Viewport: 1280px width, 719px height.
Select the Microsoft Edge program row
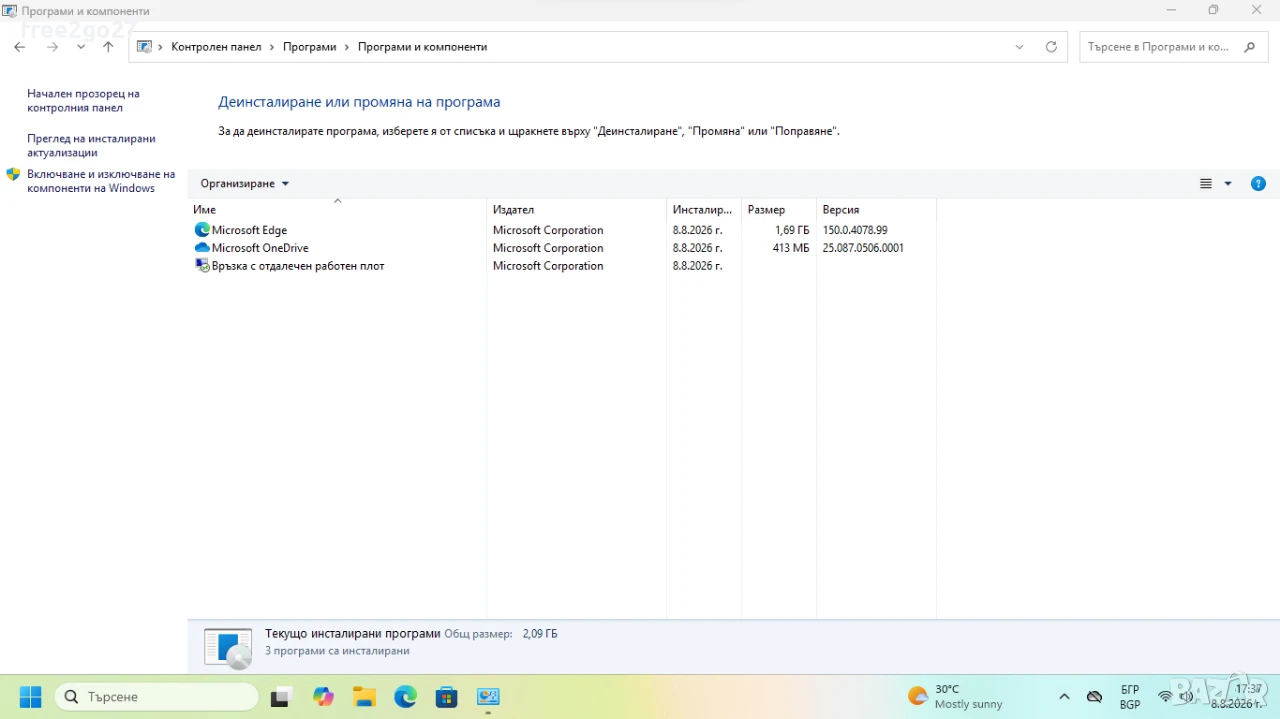(563, 230)
